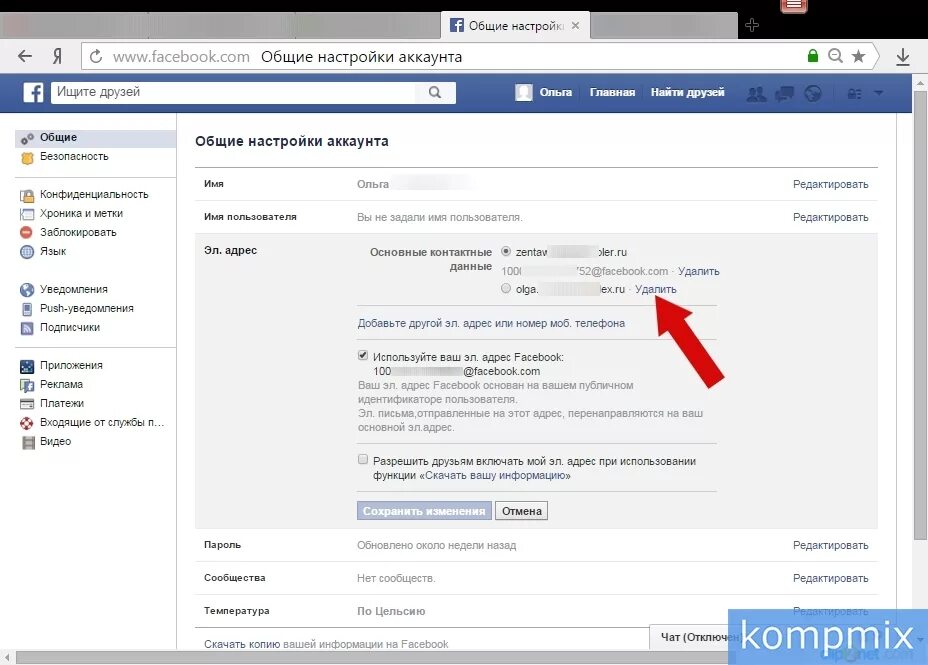Go back with browser back arrow
The width and height of the screenshot is (928, 665).
tap(25, 57)
